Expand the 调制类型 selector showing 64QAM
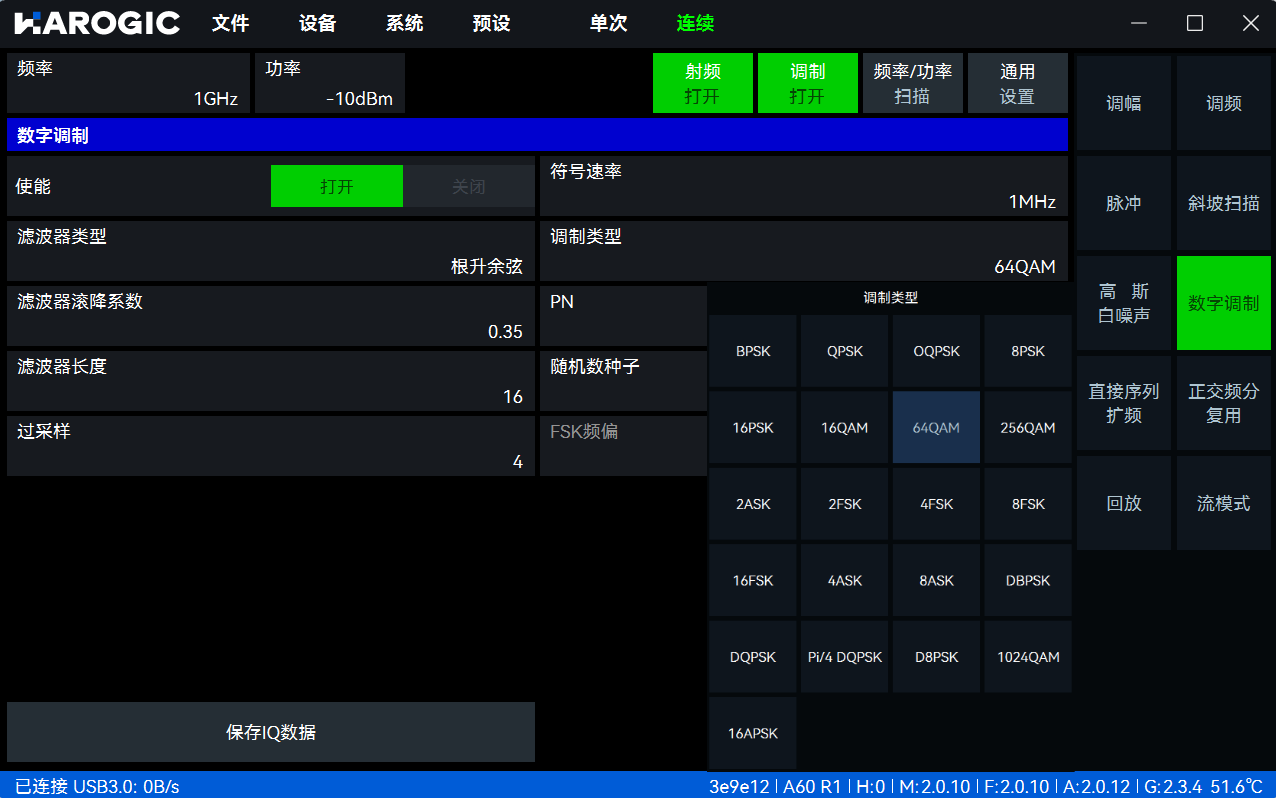 pyautogui.click(x=803, y=252)
